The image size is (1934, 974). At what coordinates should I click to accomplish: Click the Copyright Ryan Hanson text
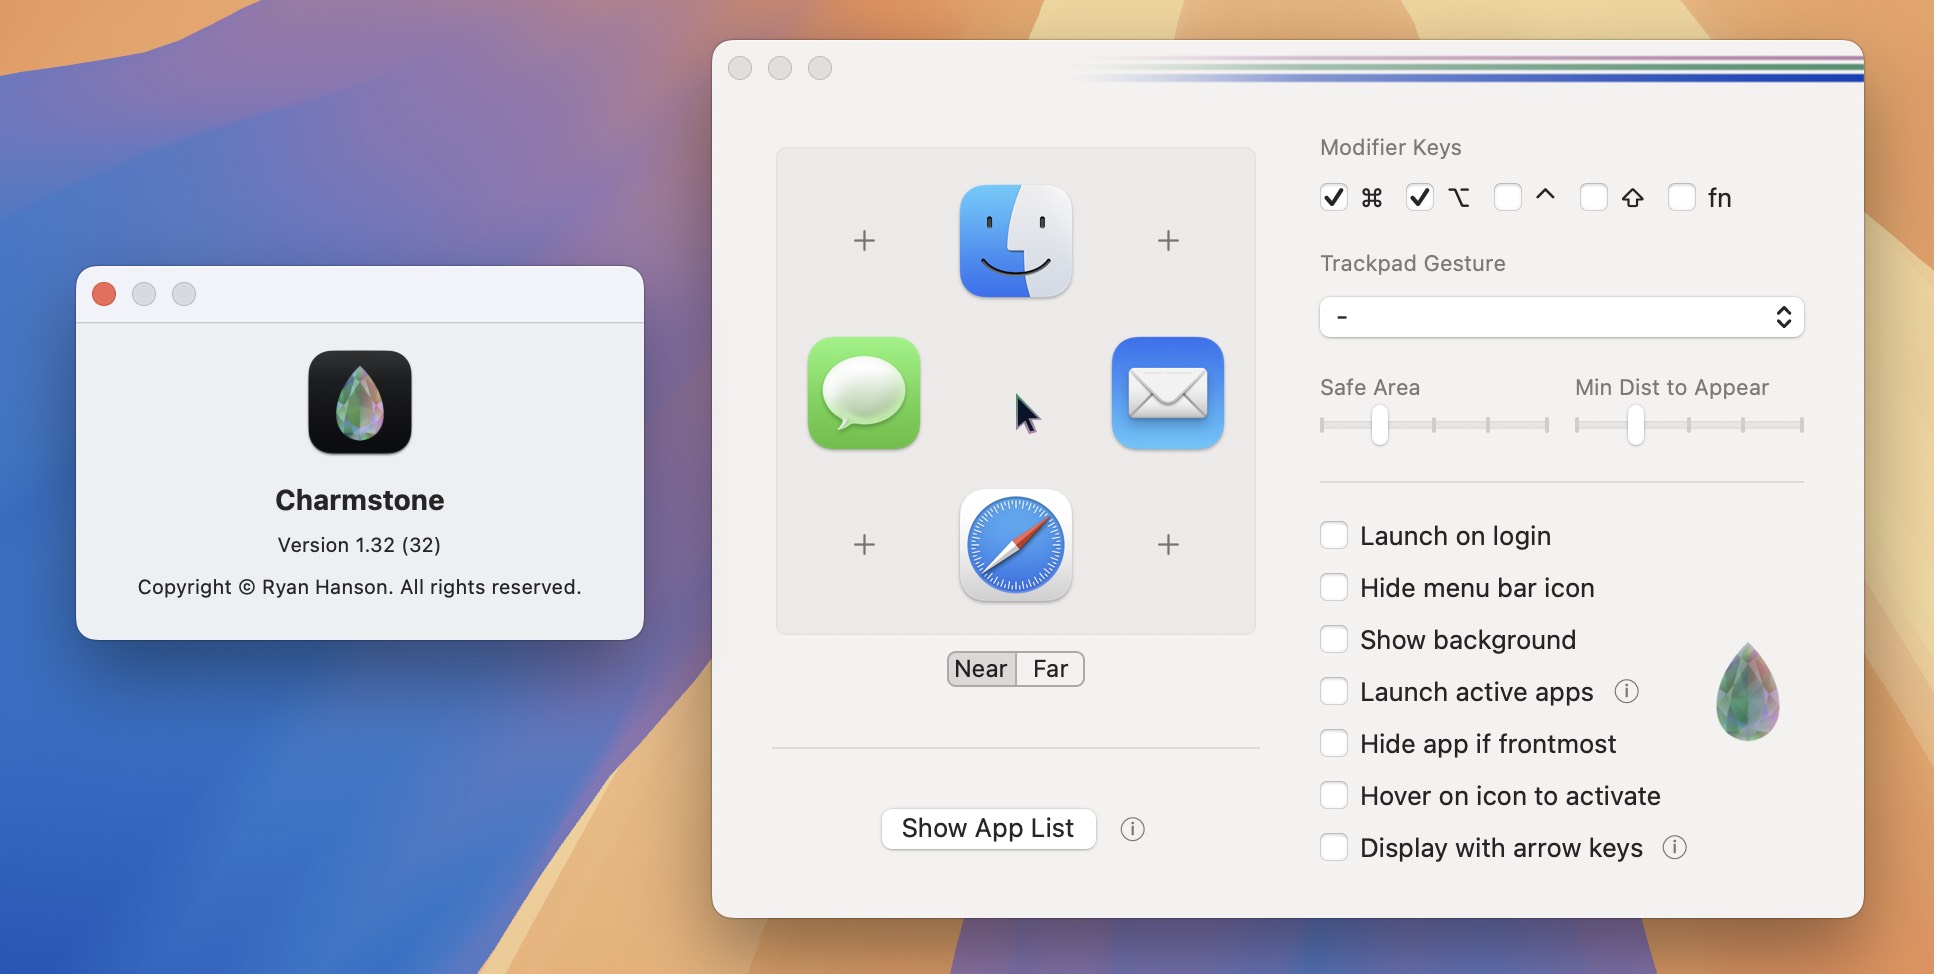click(x=359, y=587)
